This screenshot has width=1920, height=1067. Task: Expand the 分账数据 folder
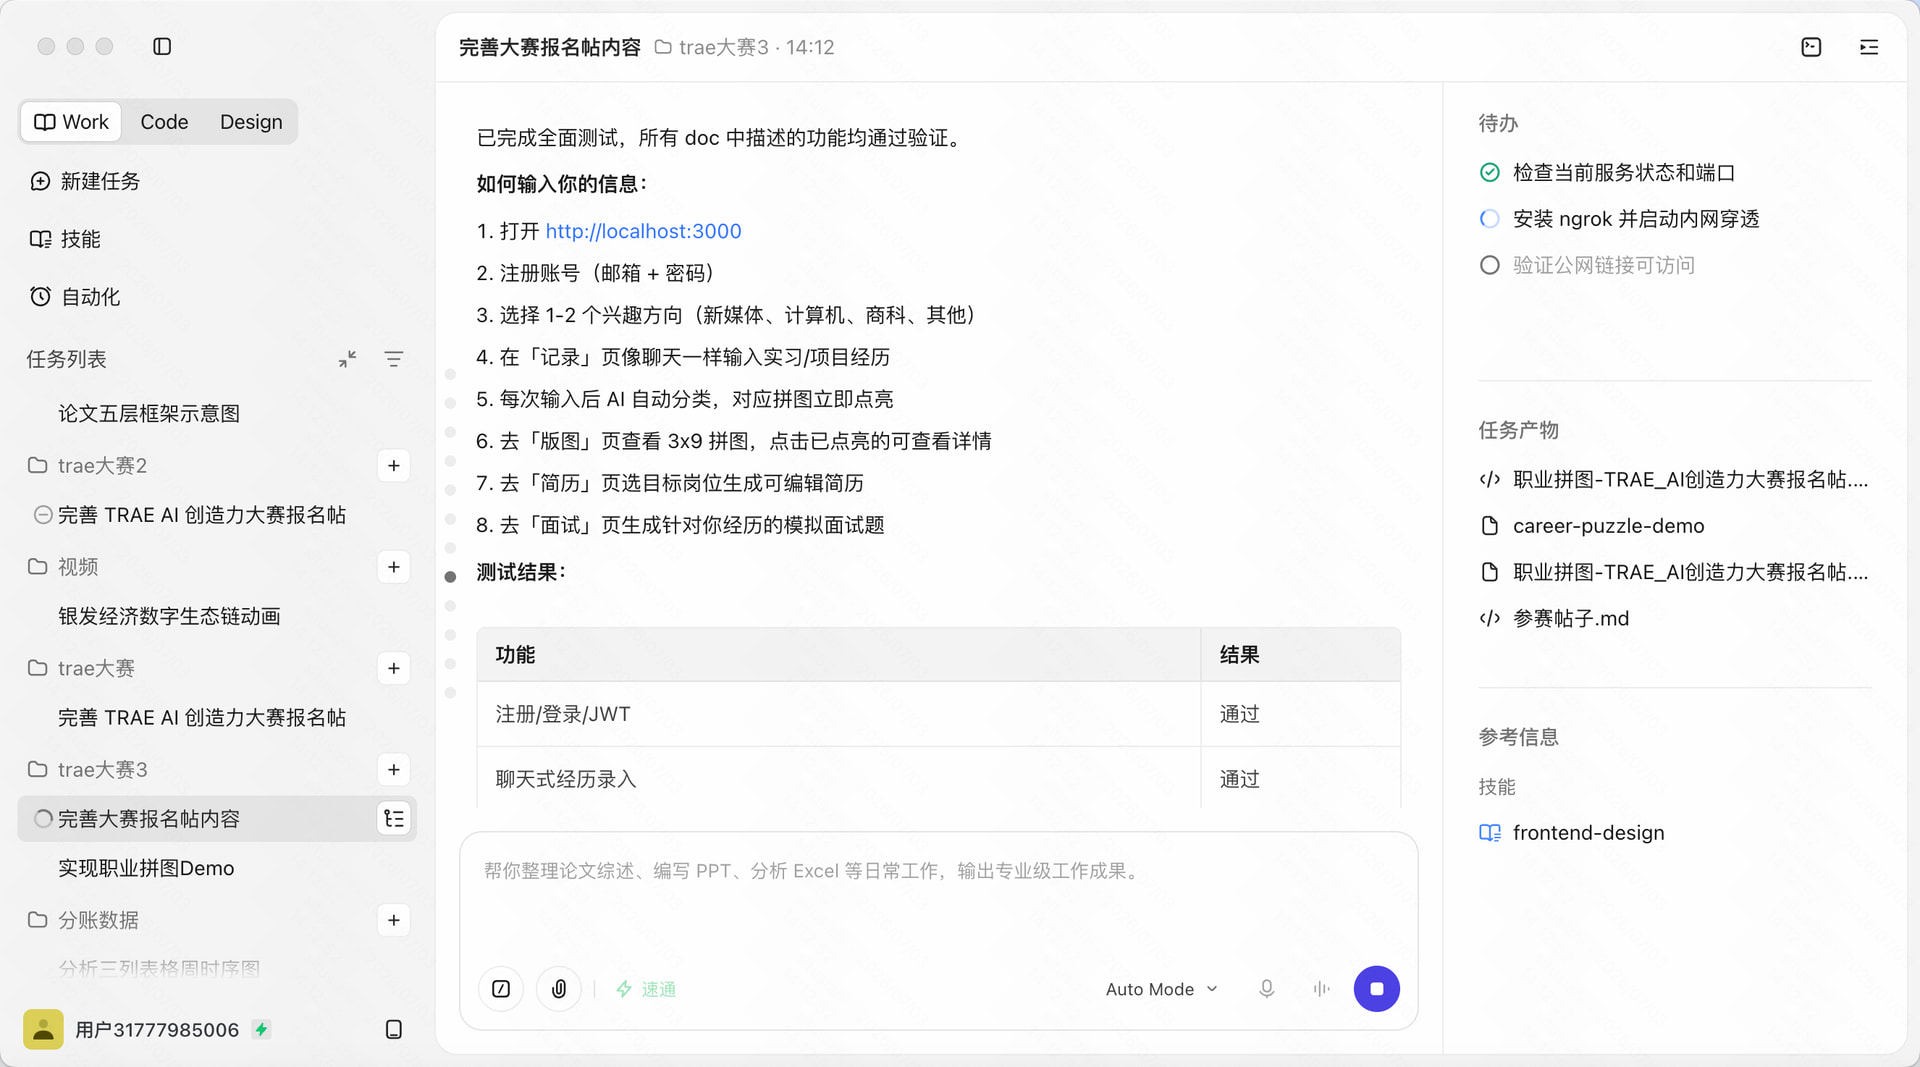pos(83,920)
